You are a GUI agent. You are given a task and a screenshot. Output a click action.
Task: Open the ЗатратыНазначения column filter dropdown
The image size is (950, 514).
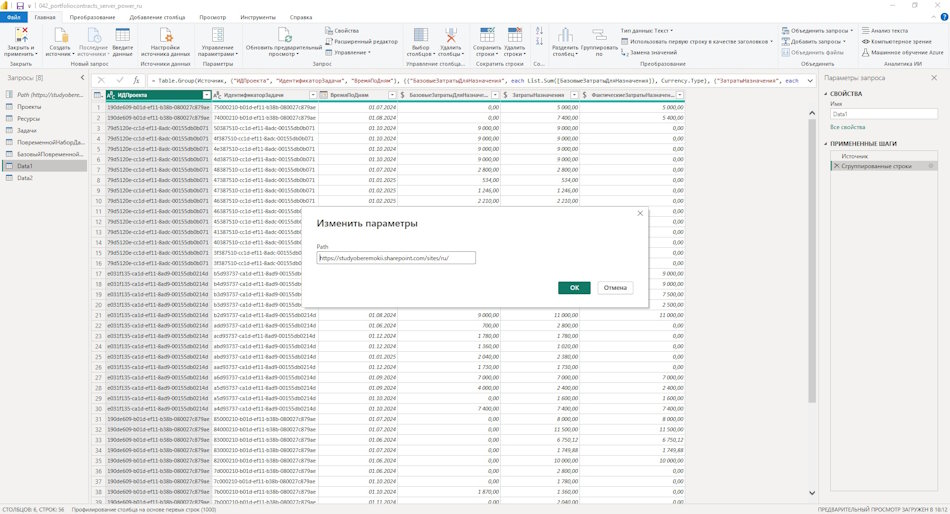(574, 95)
